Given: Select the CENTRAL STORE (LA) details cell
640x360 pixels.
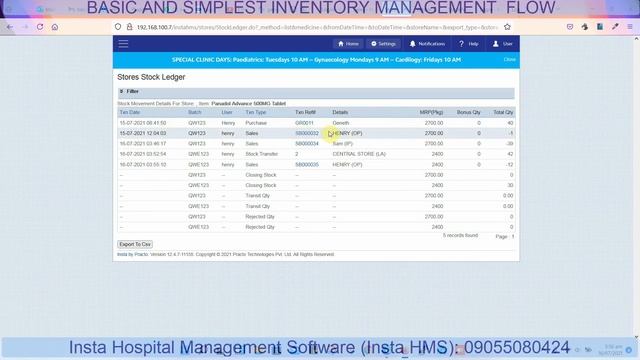Looking at the screenshot, I should coord(359,154).
